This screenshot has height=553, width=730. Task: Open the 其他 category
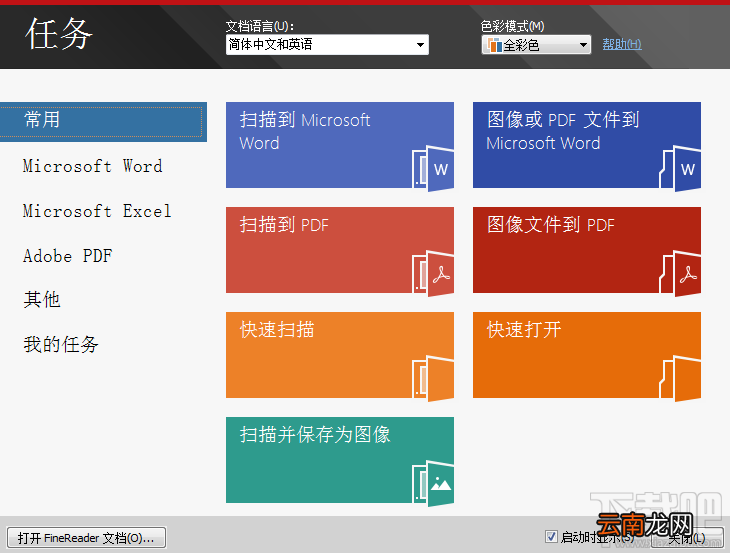(42, 299)
